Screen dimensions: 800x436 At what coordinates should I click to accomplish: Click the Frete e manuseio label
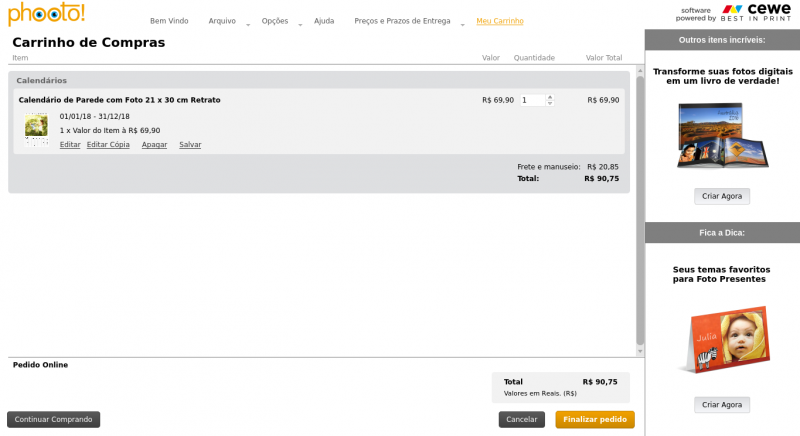click(x=548, y=167)
